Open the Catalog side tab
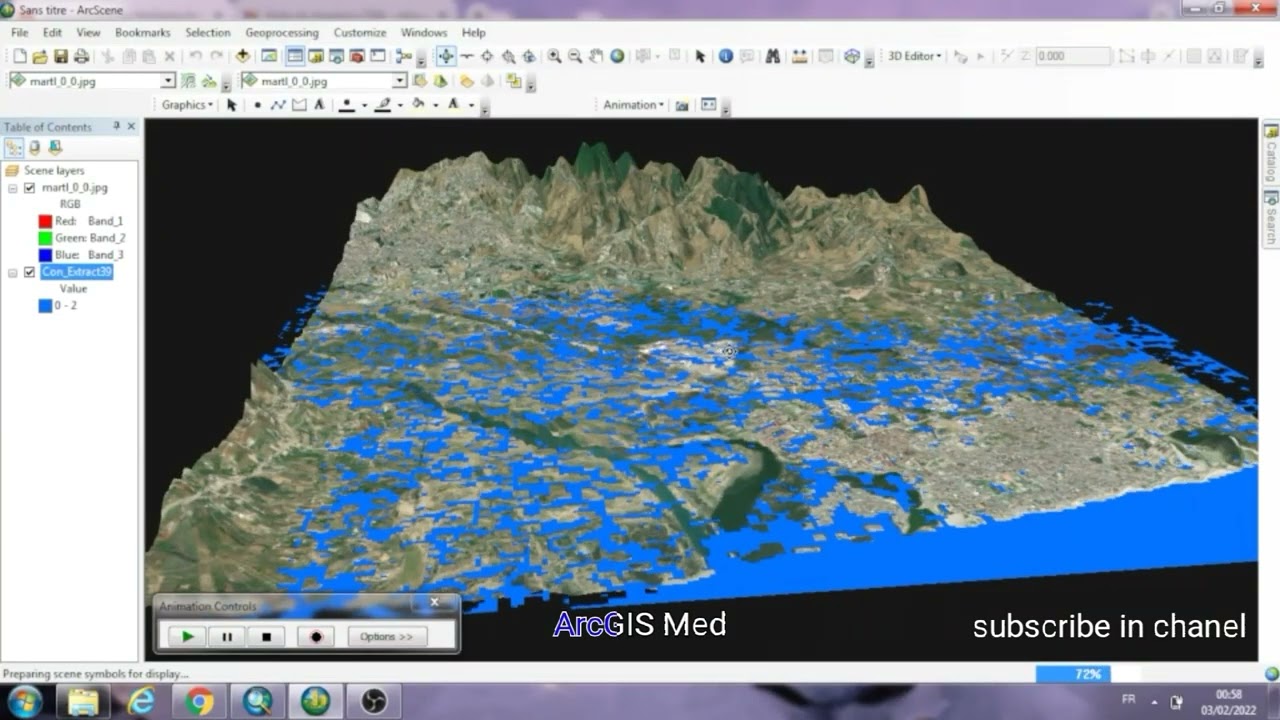 pos(1271,153)
